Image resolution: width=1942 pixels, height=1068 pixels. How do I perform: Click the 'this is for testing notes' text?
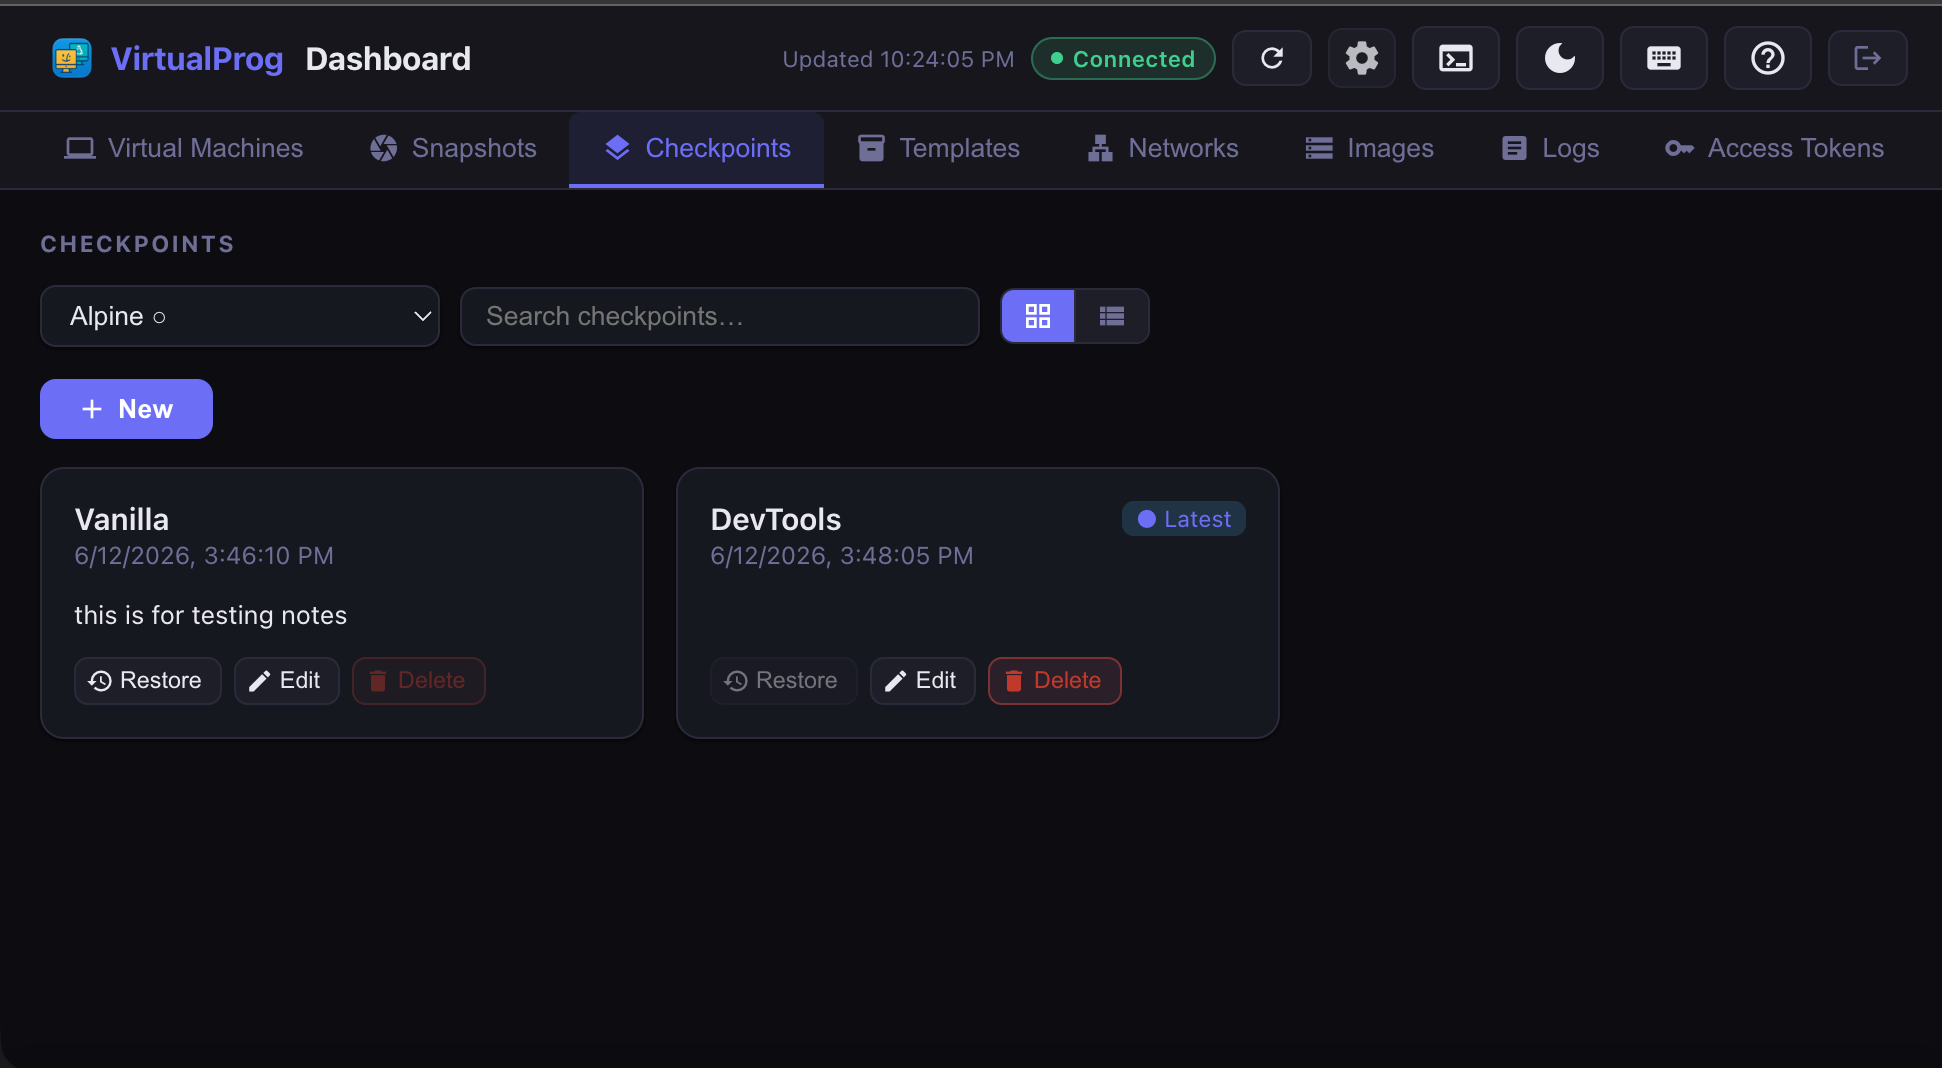coord(211,615)
